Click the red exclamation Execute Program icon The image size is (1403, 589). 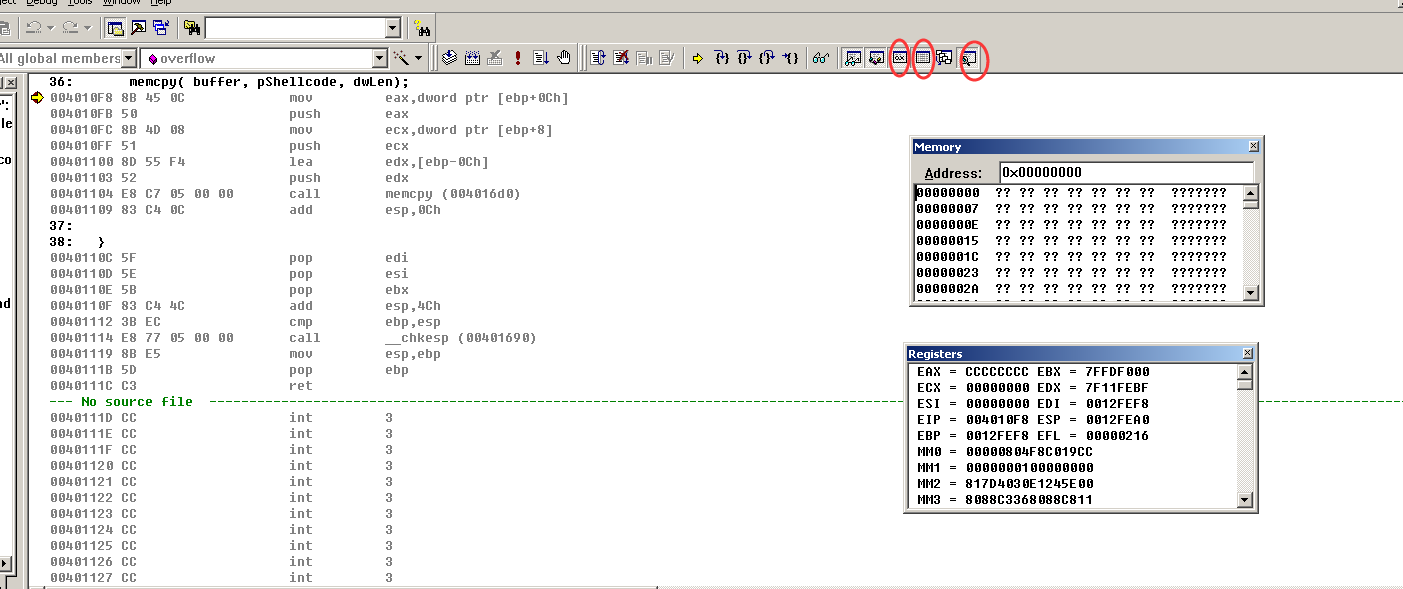tap(517, 58)
